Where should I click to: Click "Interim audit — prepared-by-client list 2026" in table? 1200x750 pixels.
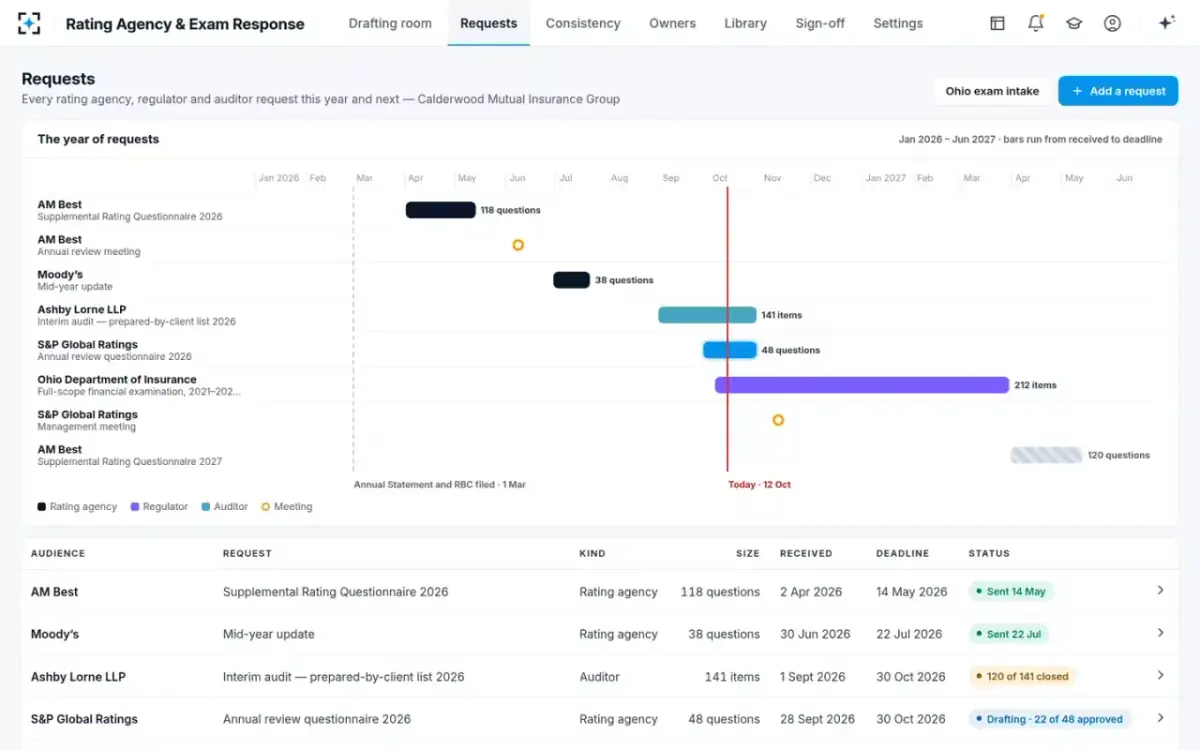tap(344, 677)
